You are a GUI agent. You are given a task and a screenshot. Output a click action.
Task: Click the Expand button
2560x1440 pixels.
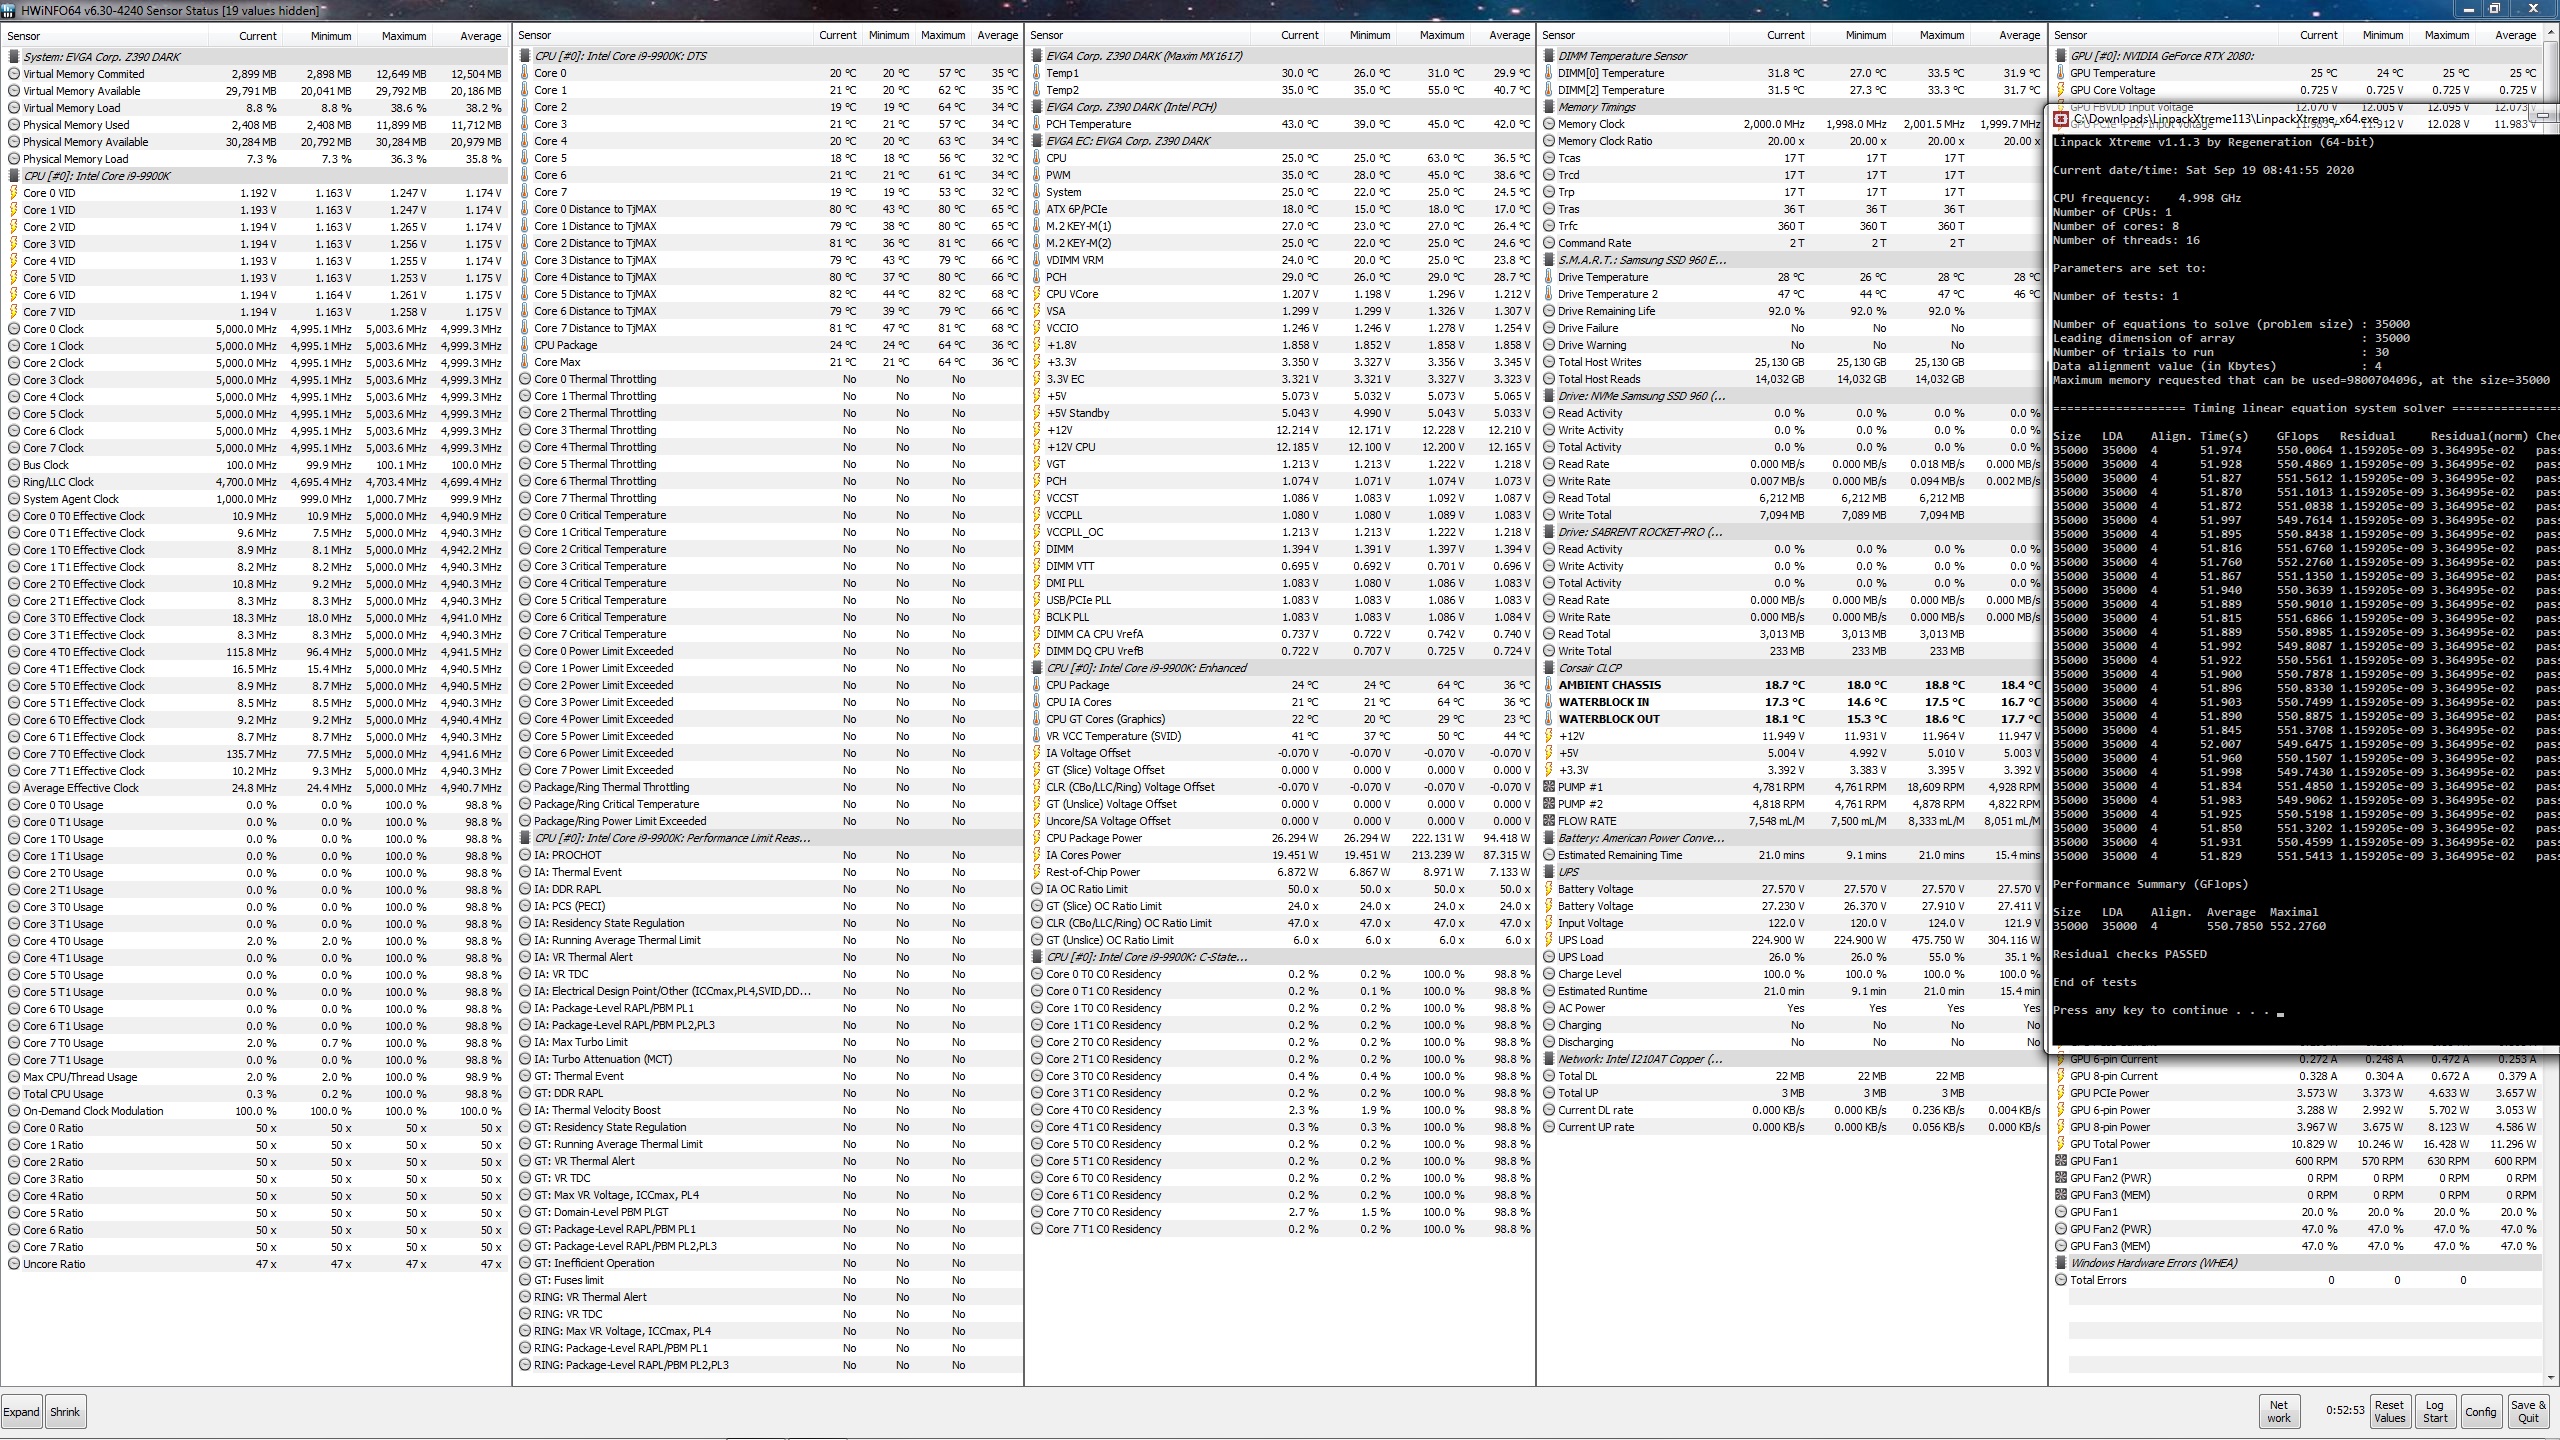coord(22,1412)
